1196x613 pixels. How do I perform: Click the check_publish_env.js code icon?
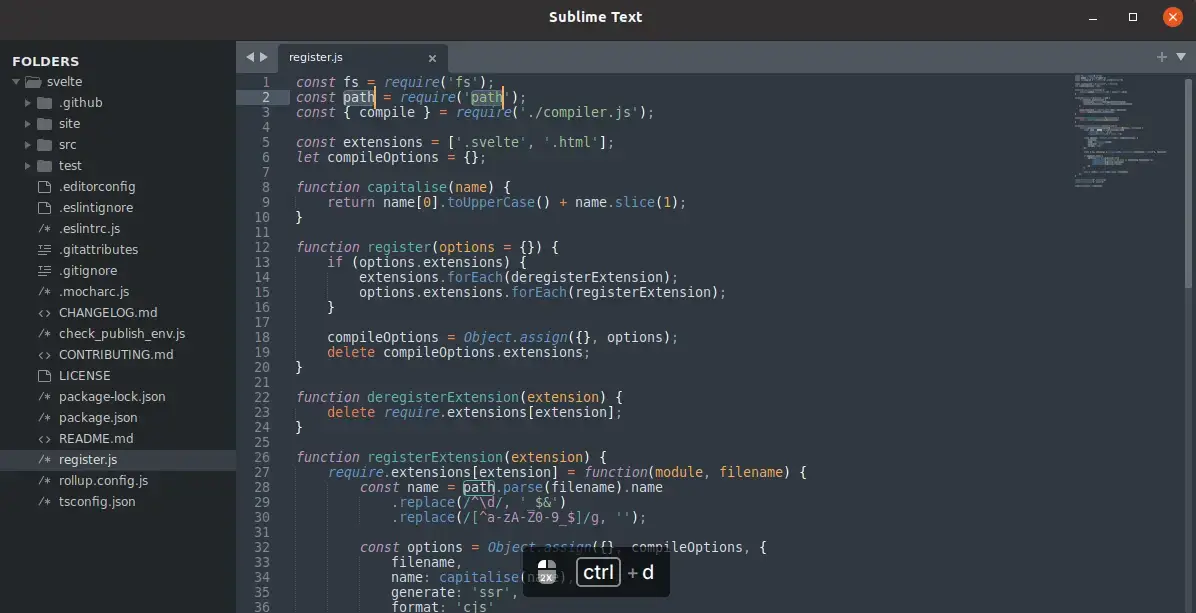pyautogui.click(x=44, y=334)
